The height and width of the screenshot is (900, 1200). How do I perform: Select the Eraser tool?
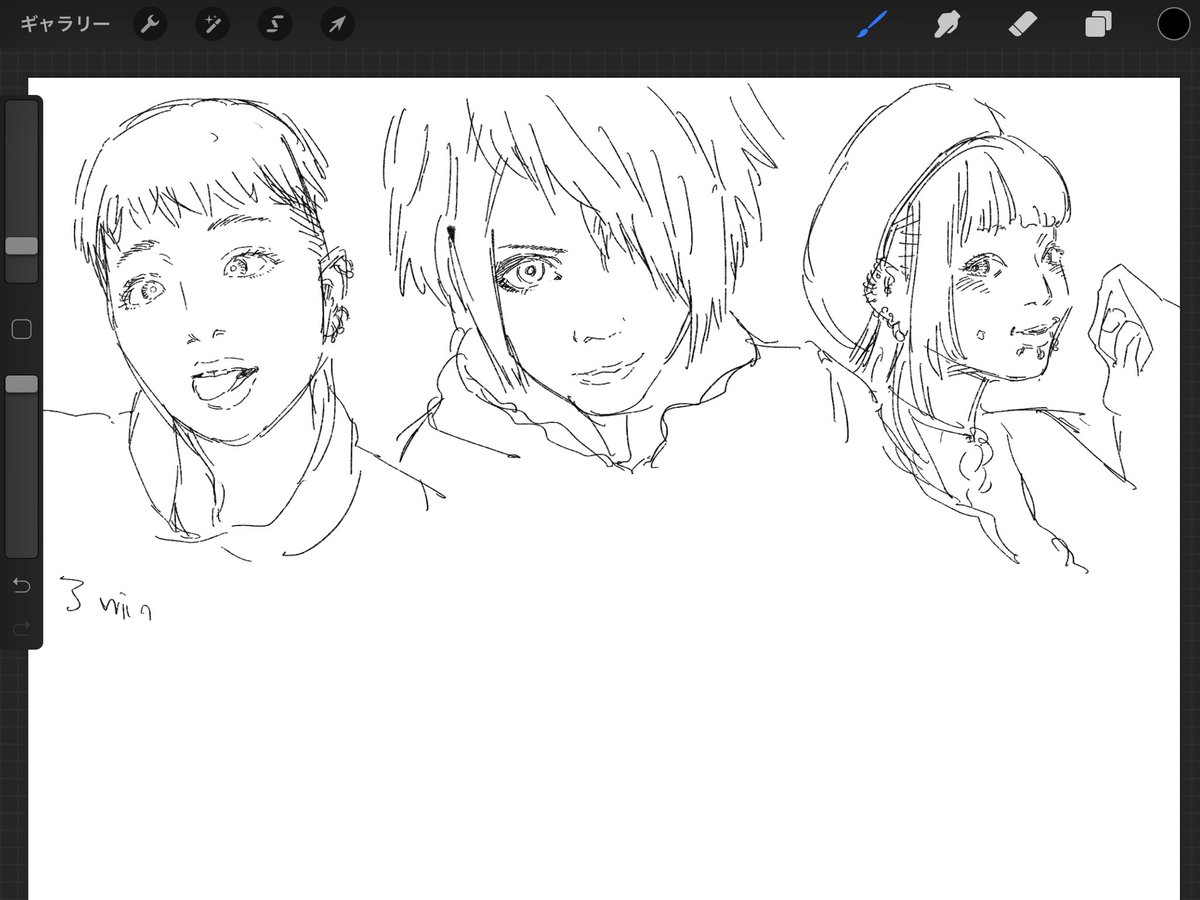coord(1023,24)
